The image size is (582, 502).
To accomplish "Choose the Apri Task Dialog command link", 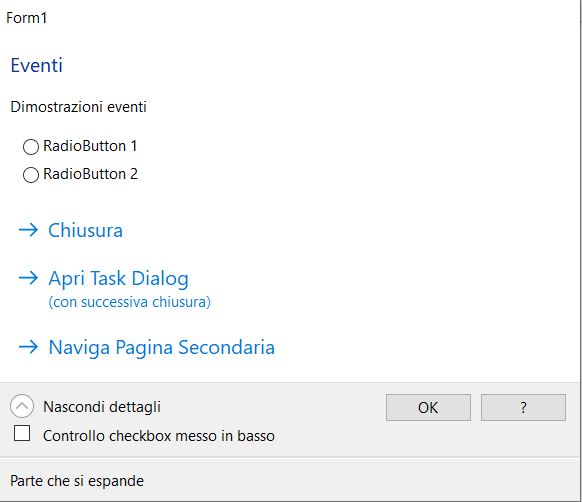I will point(118,278).
